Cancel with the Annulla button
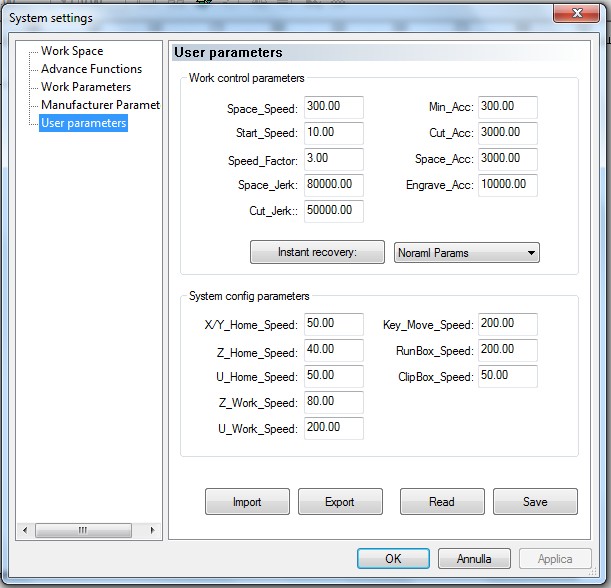The height and width of the screenshot is (588, 611). pos(474,559)
